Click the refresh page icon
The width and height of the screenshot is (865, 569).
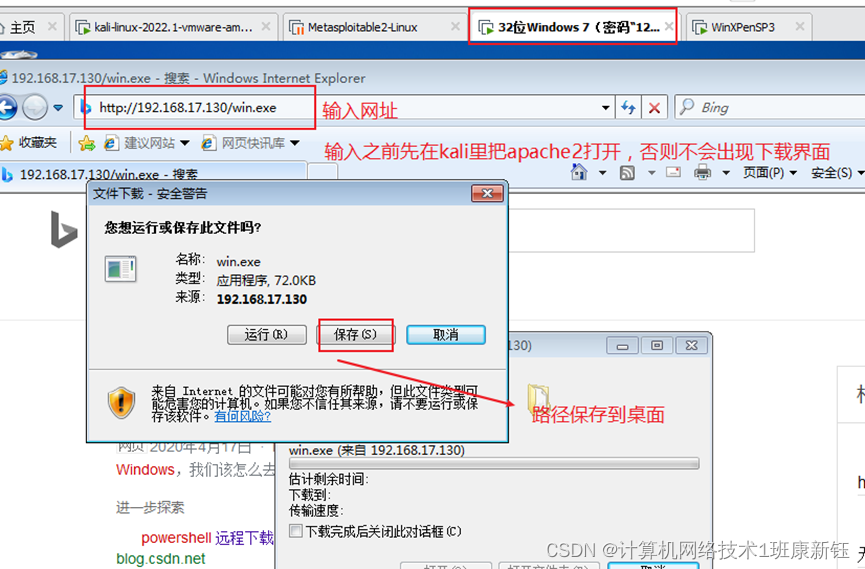pyautogui.click(x=628, y=108)
